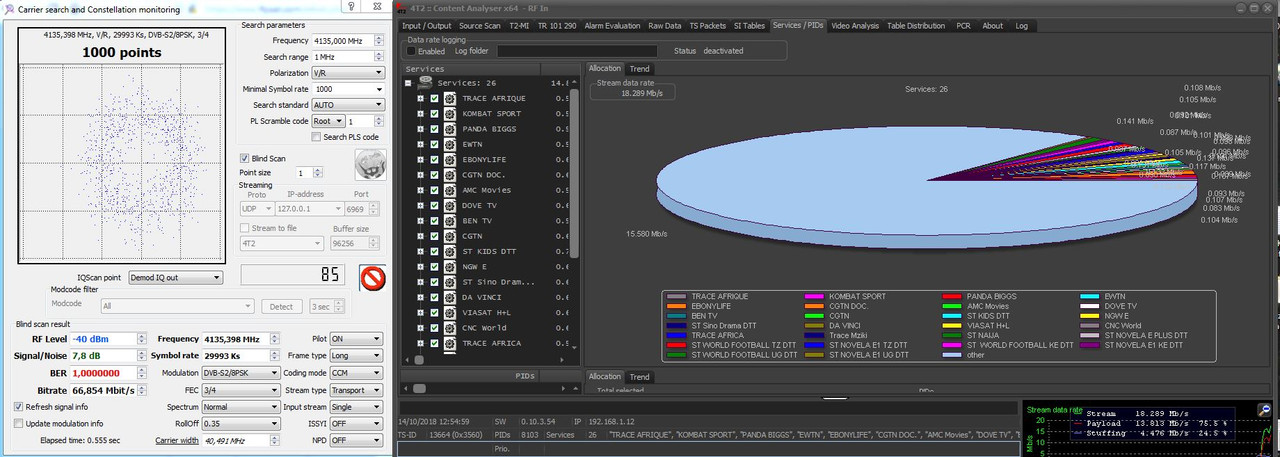Expand the BEN TV tree node
This screenshot has height=457, width=1280.
(420, 221)
